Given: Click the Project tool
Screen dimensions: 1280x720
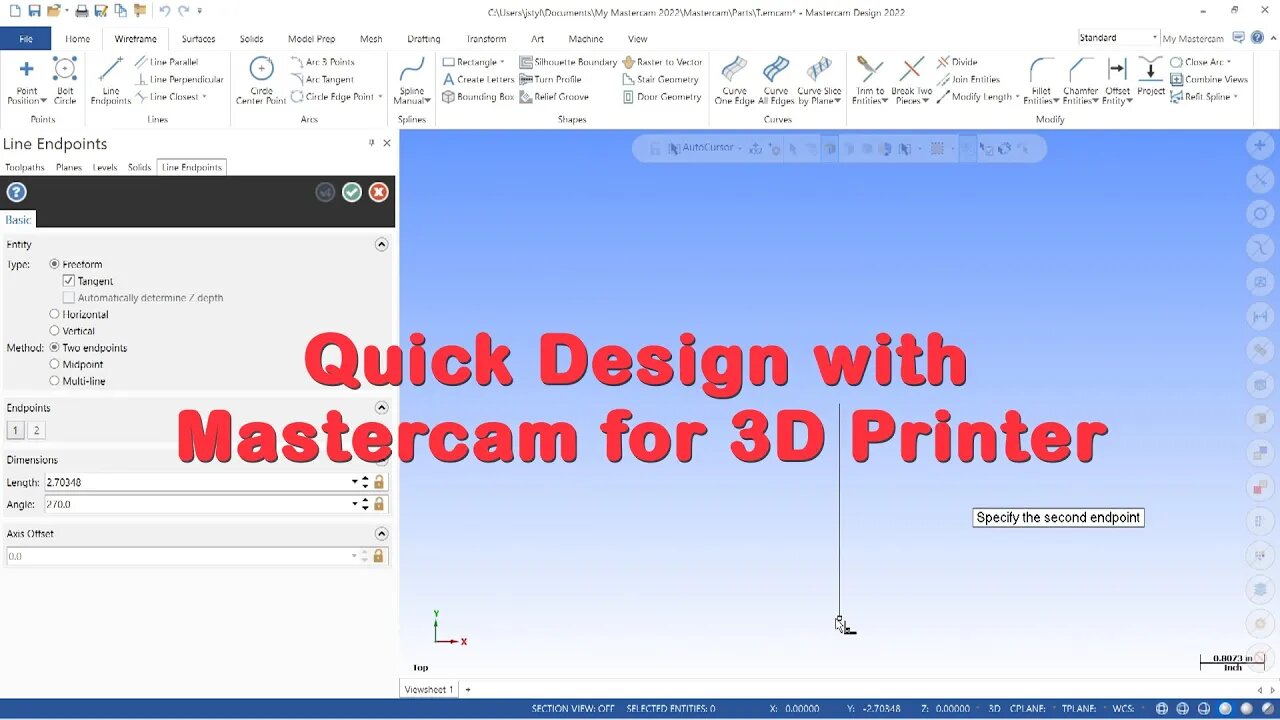Looking at the screenshot, I should pyautogui.click(x=1151, y=76).
